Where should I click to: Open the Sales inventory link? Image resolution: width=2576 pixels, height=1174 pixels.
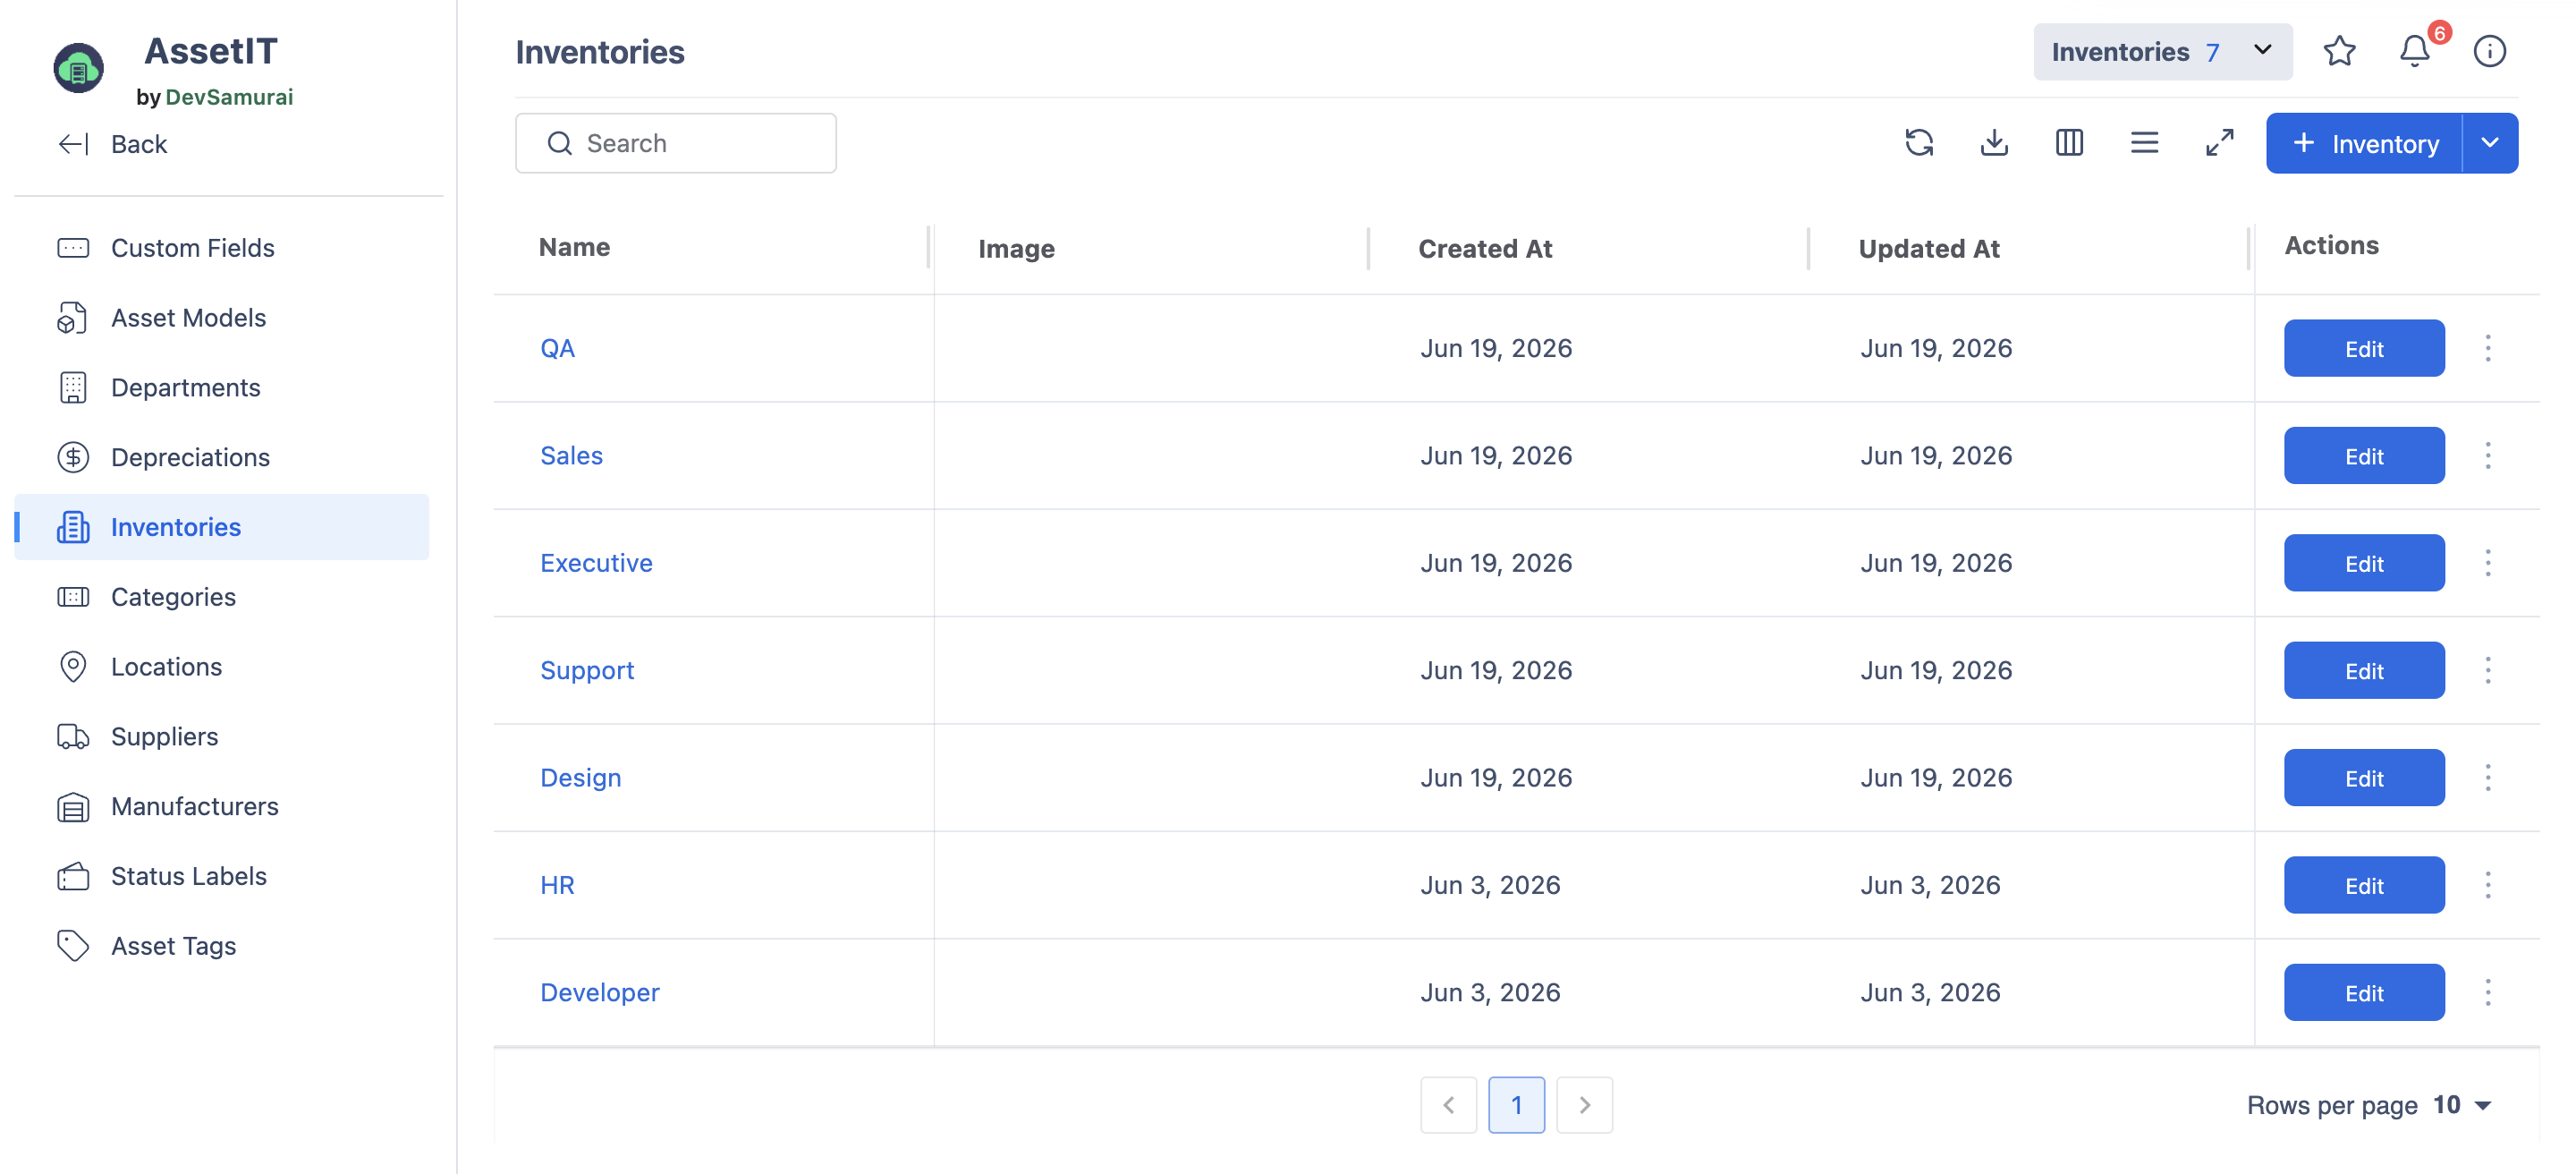point(571,456)
